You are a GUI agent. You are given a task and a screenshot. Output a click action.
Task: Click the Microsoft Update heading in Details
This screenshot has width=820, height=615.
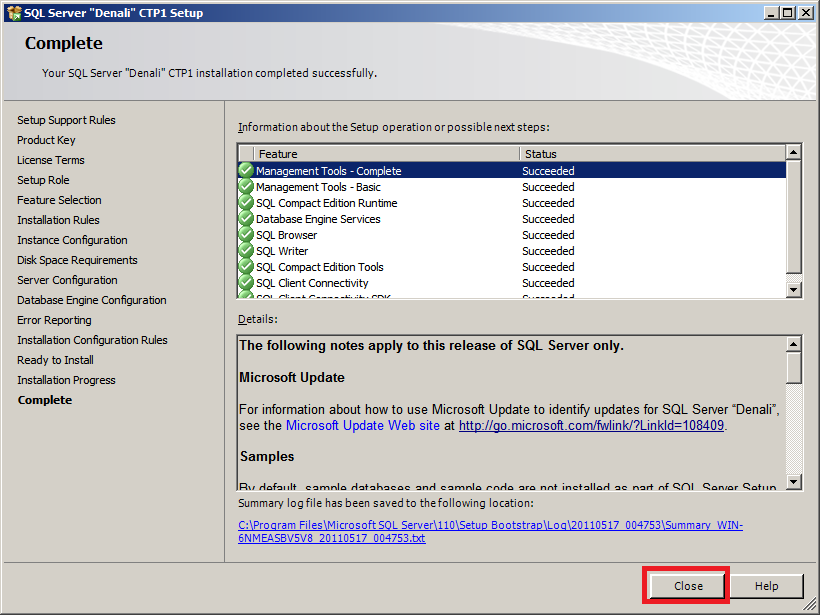292,378
